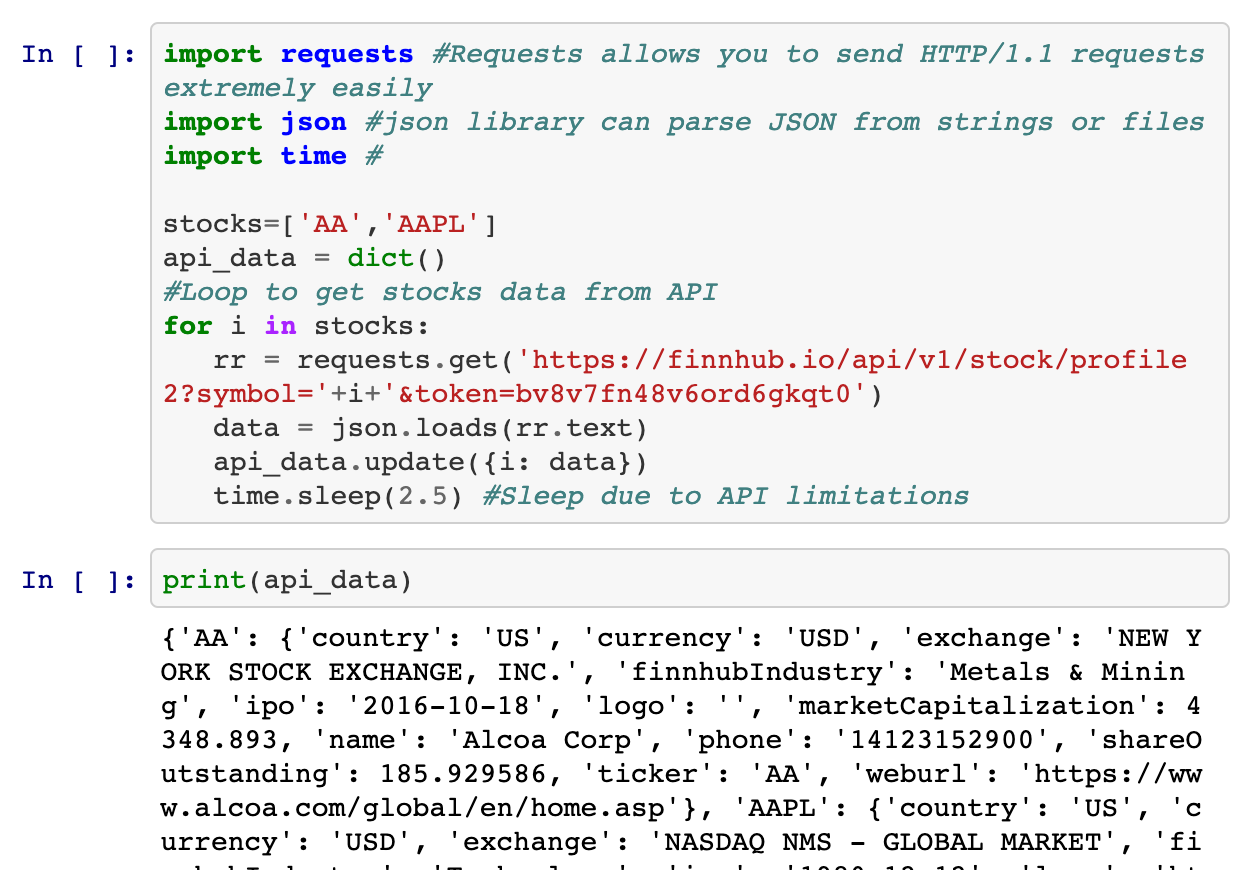1254x880 pixels.
Task: Click the 'api_data = dict()' line
Action: coord(304,258)
